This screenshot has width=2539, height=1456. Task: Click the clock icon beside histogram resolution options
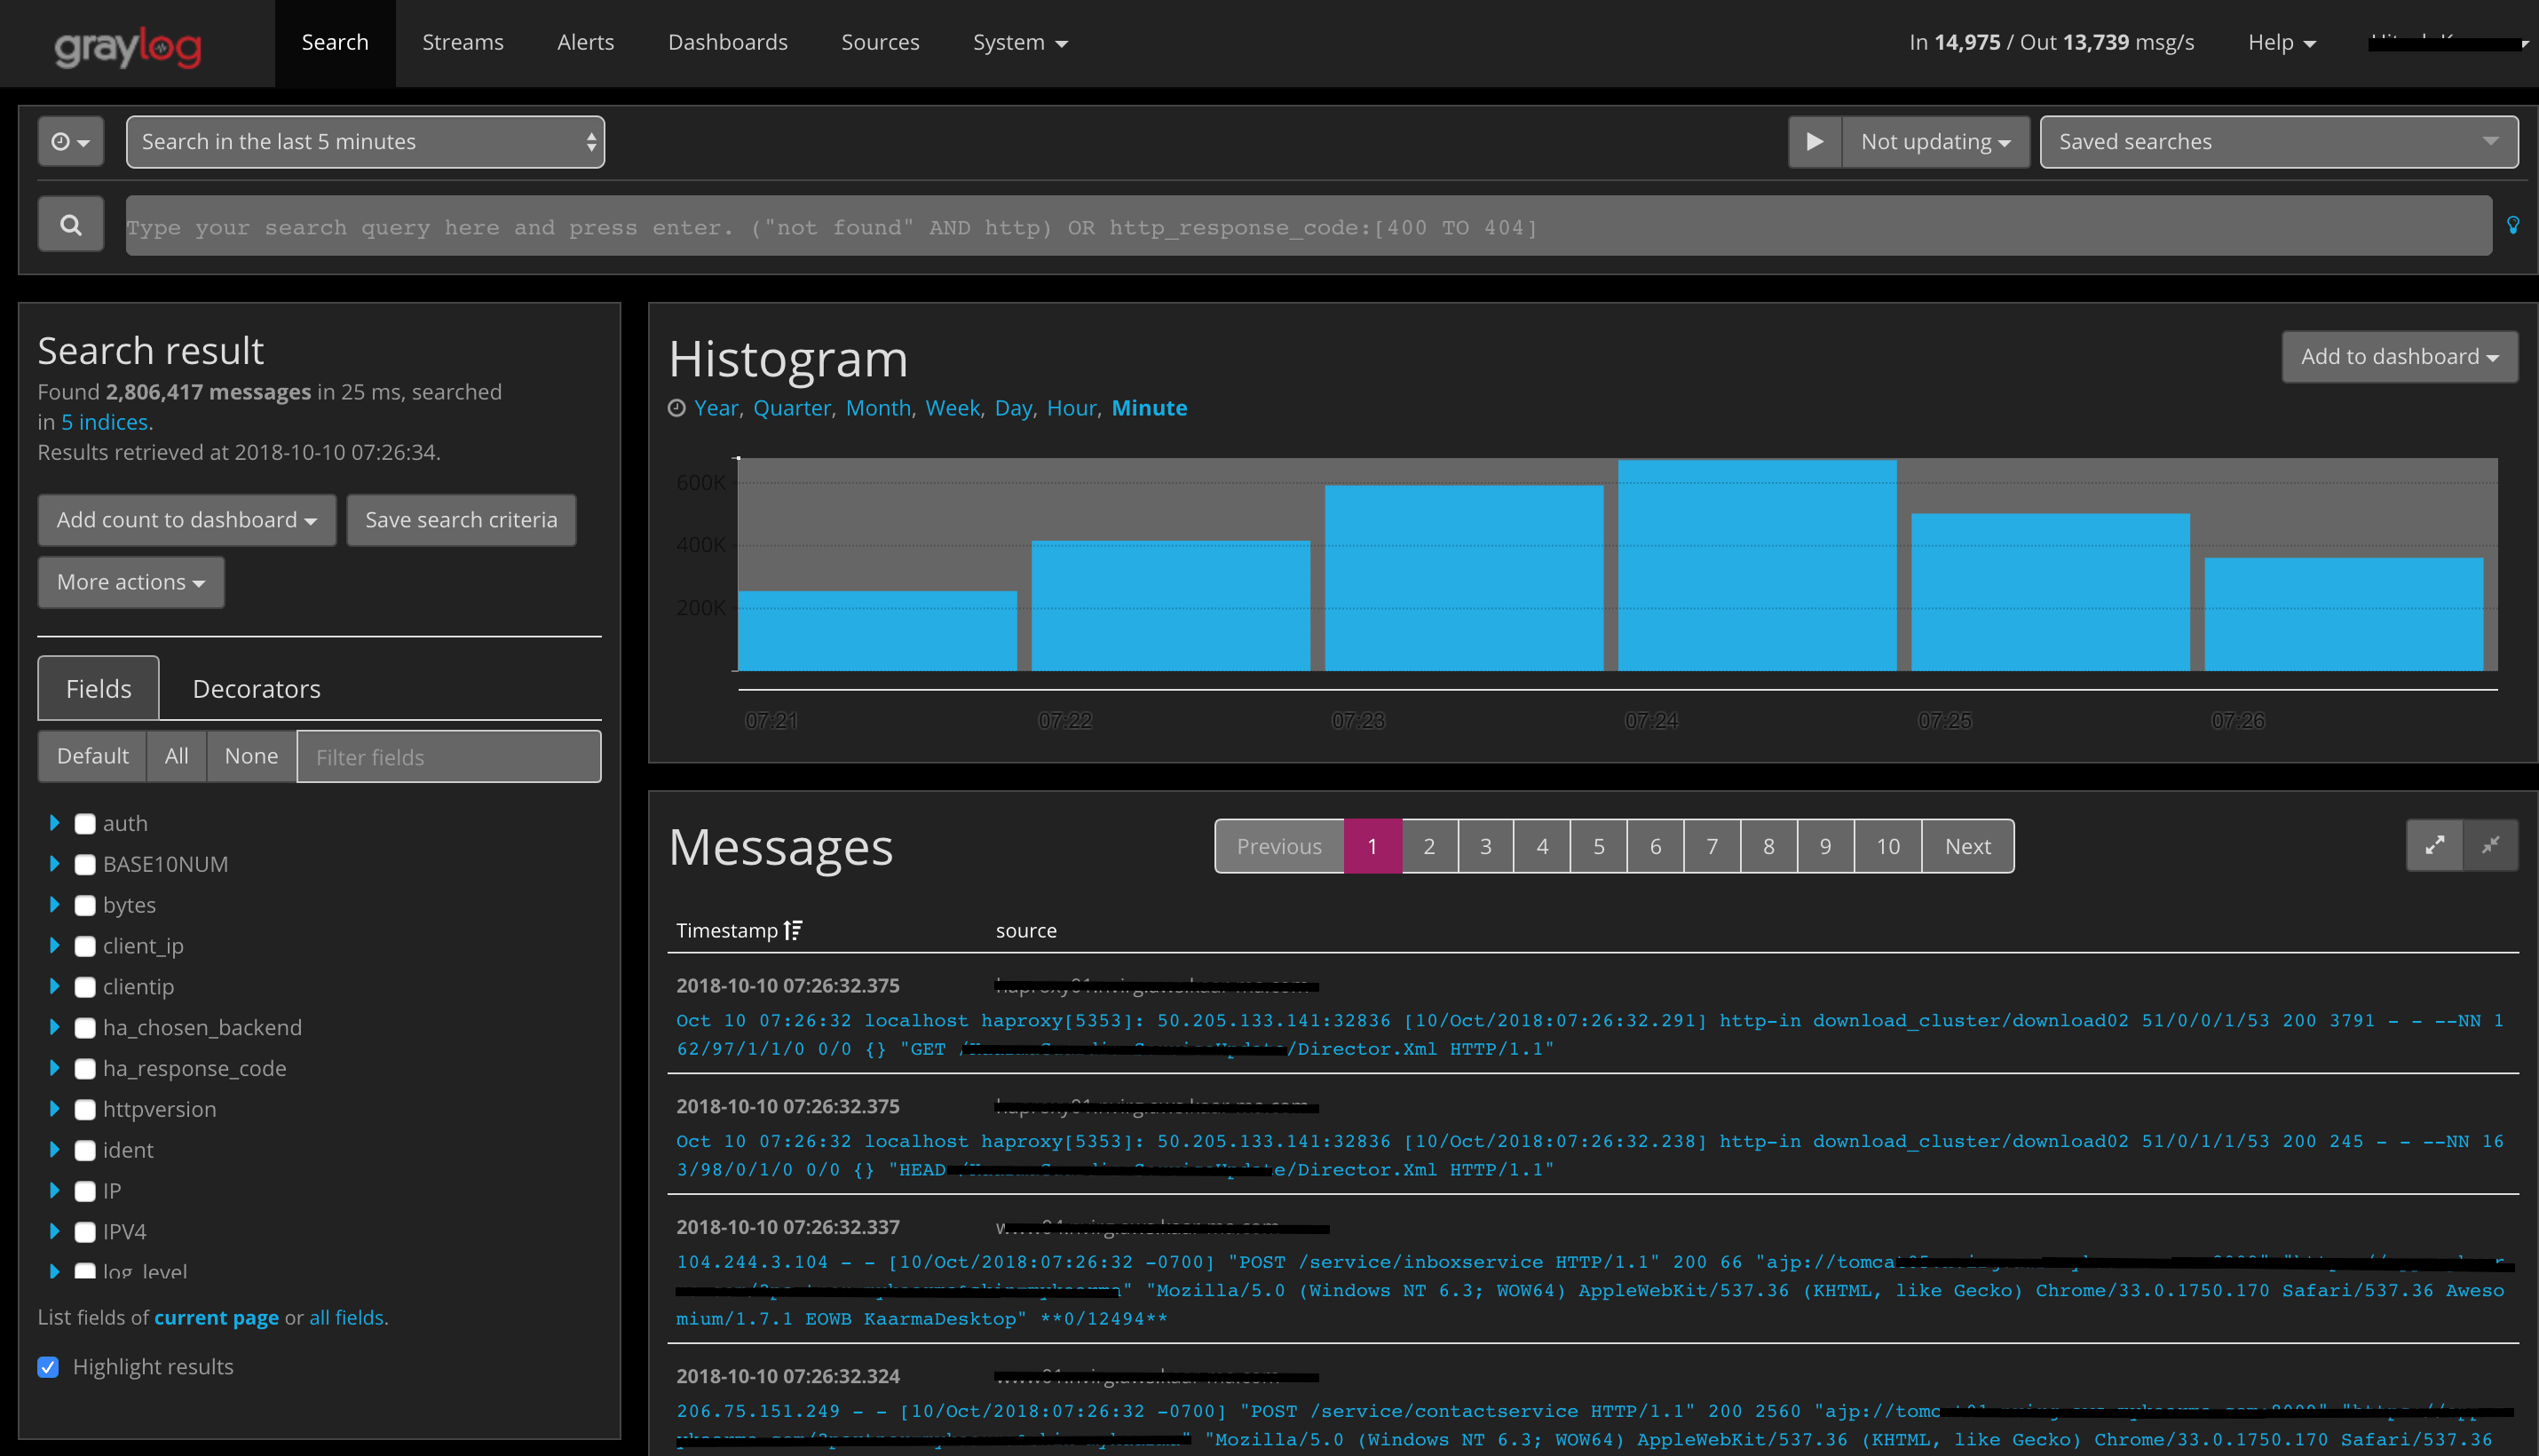[677, 407]
